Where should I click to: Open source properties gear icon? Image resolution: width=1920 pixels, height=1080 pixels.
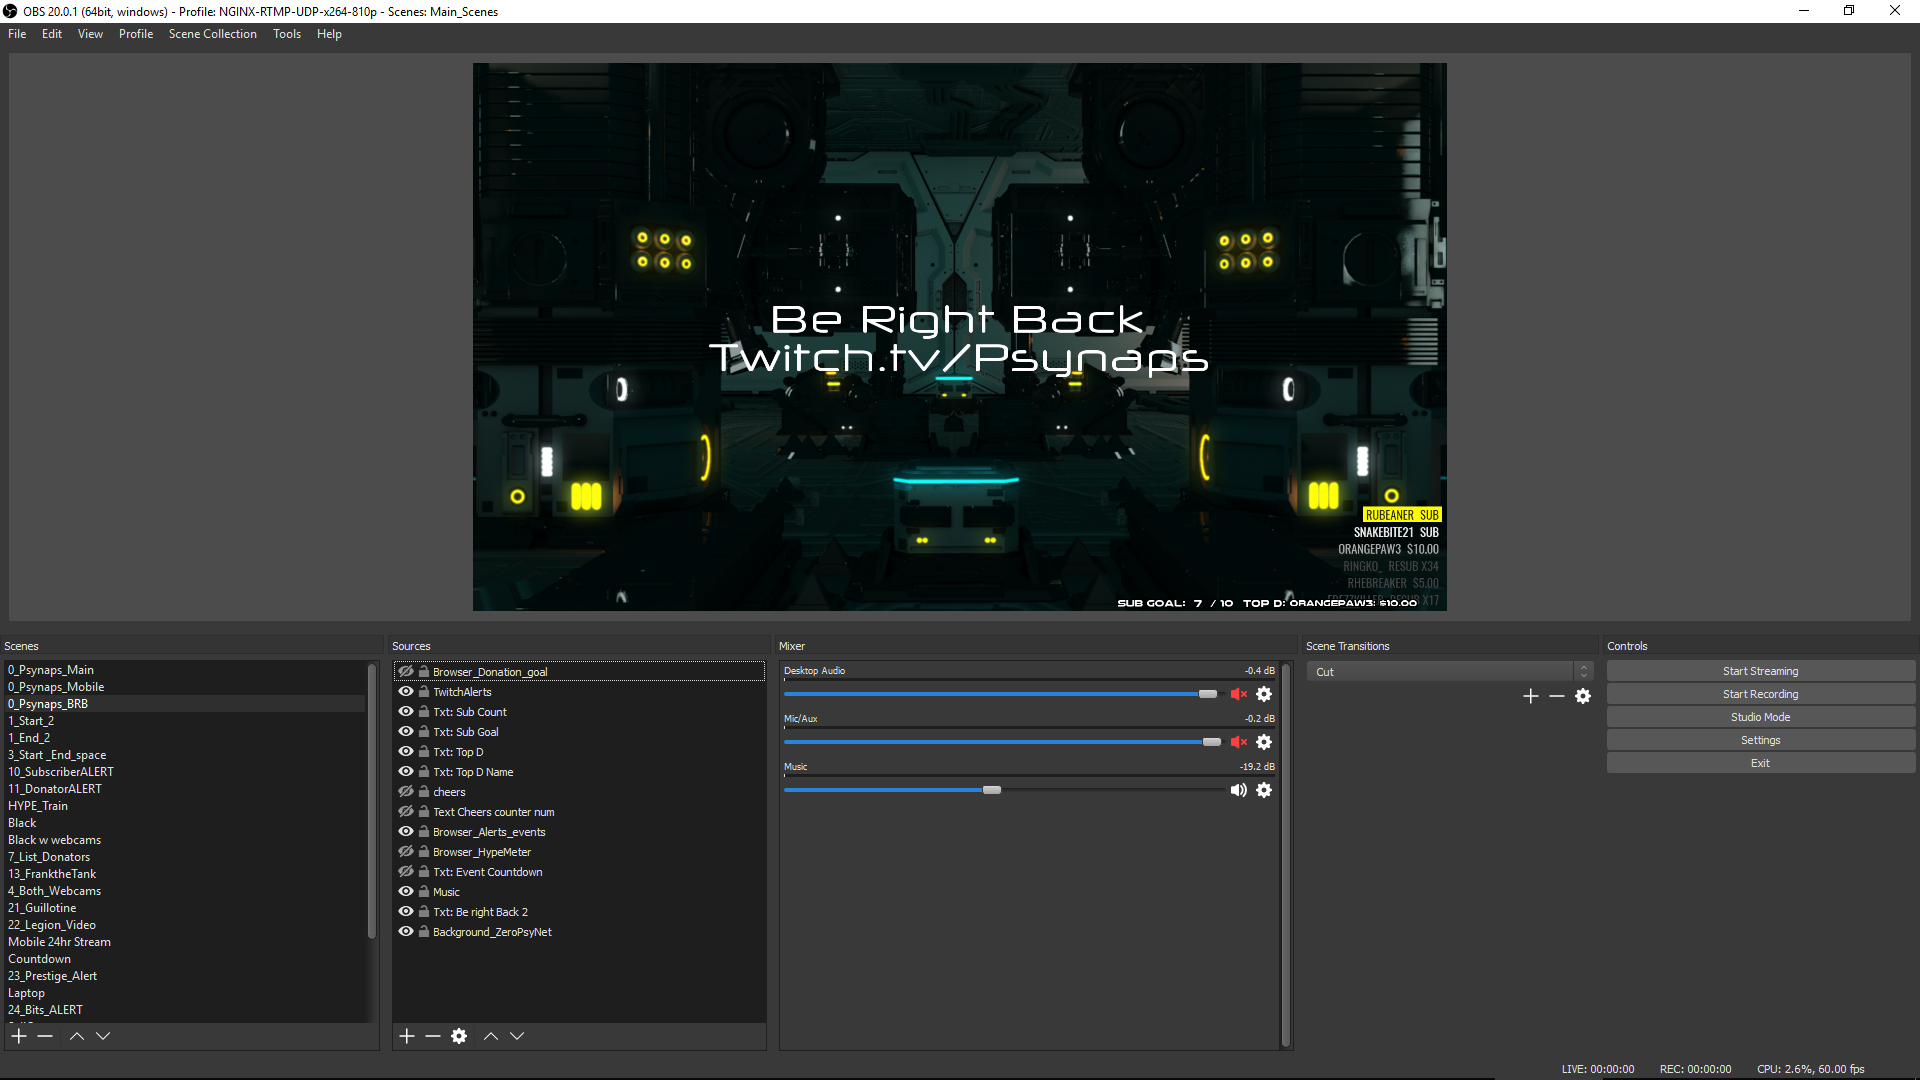[x=459, y=1036]
